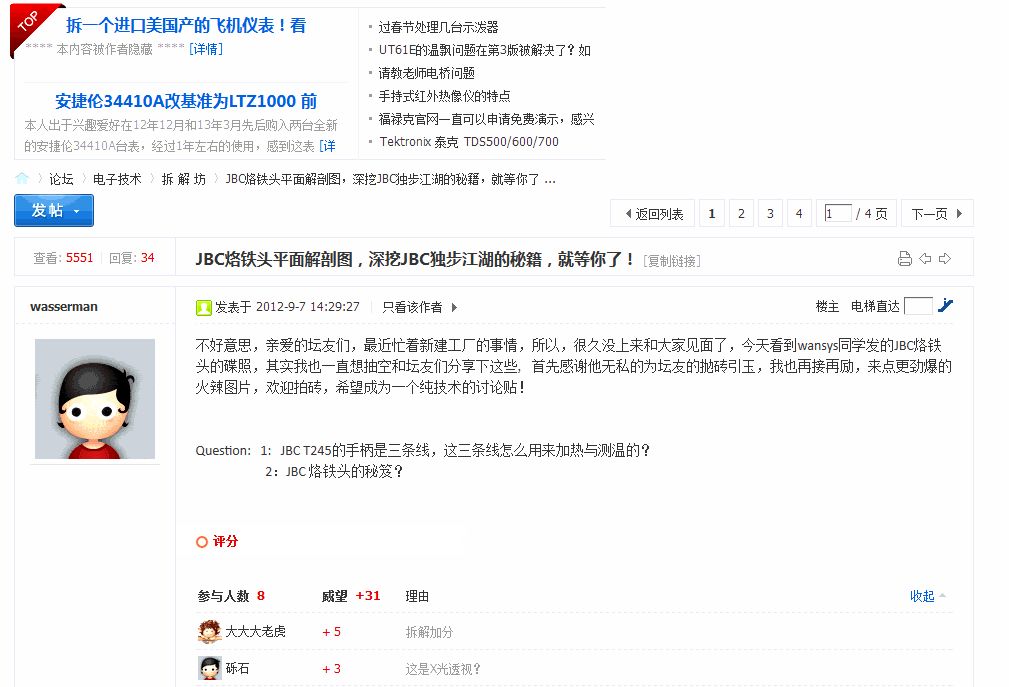
Task: Click 下一页 next page button
Action: point(937,214)
